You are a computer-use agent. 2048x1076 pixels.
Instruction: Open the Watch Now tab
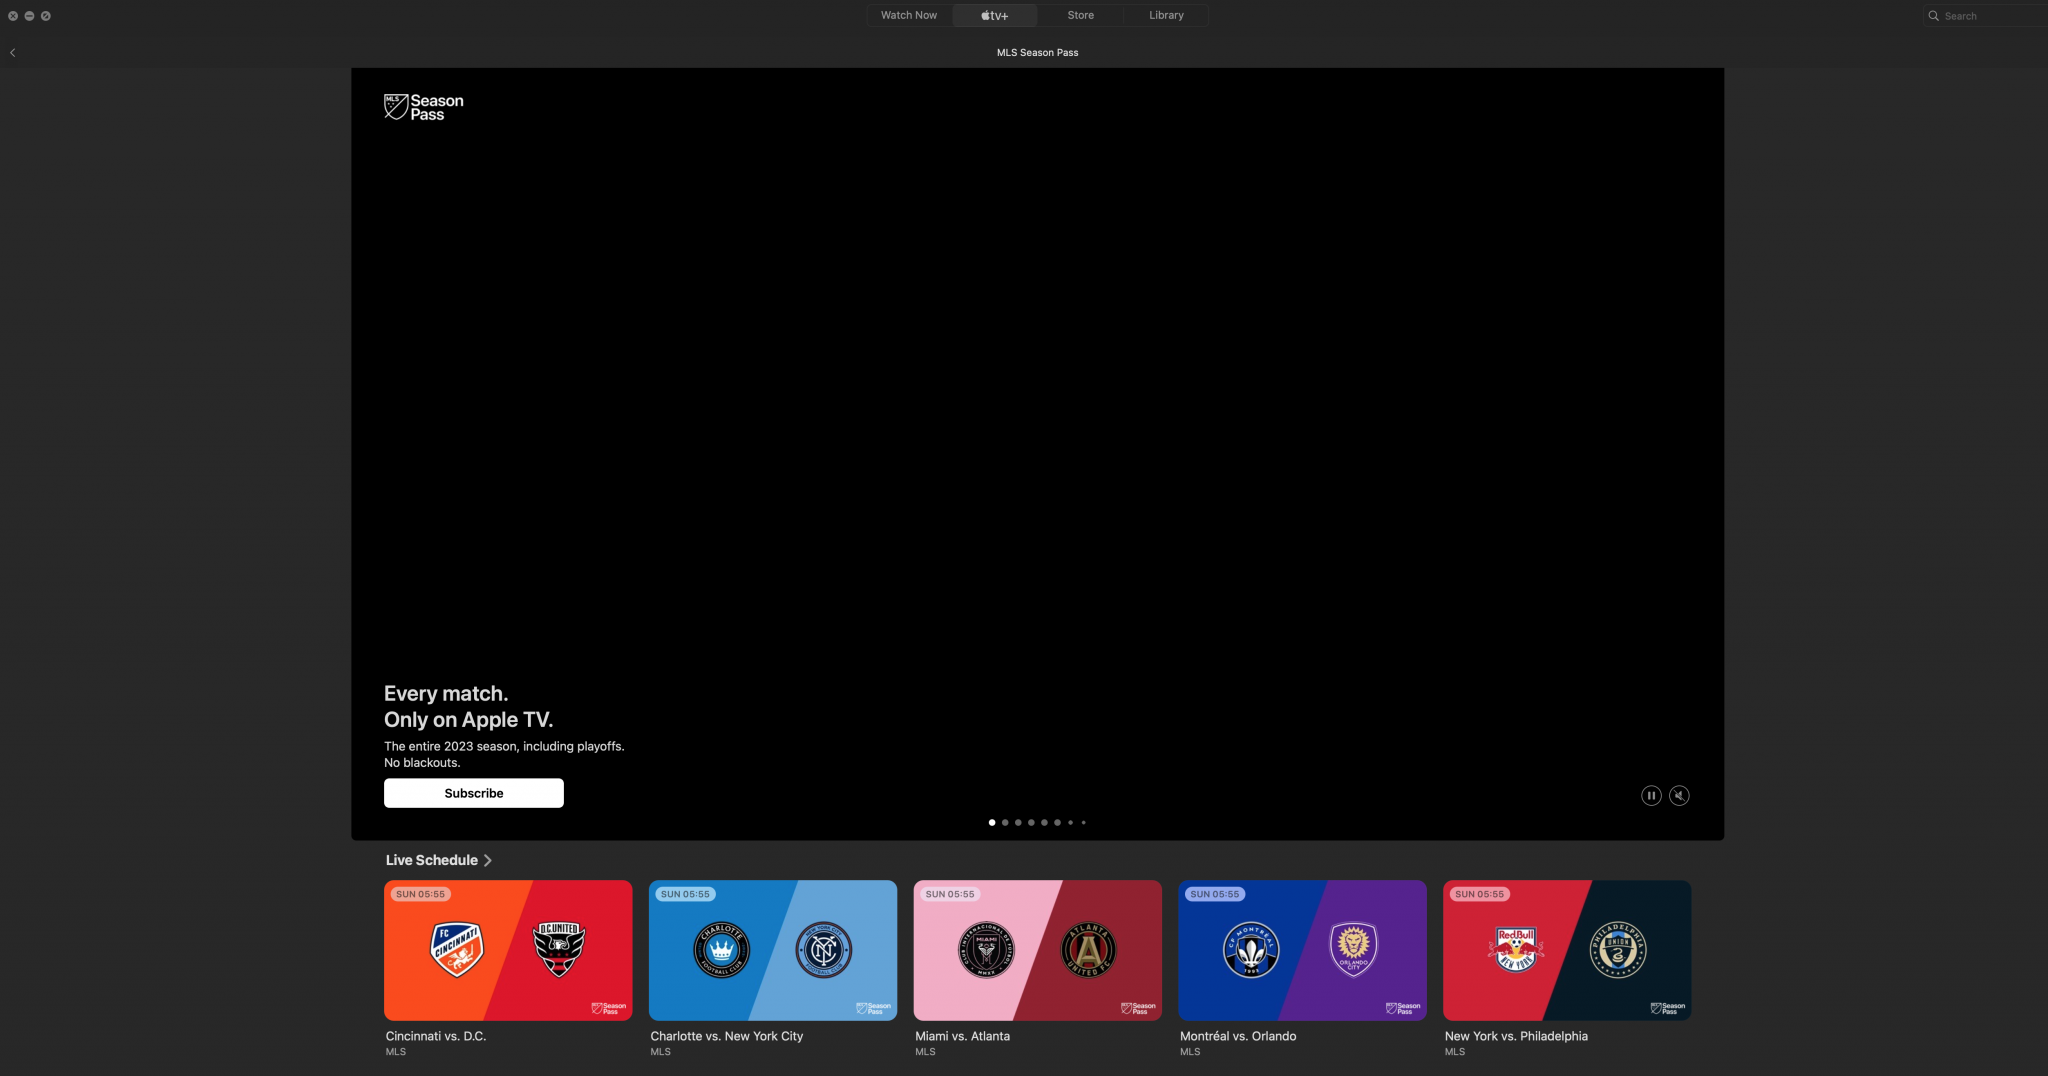[909, 15]
